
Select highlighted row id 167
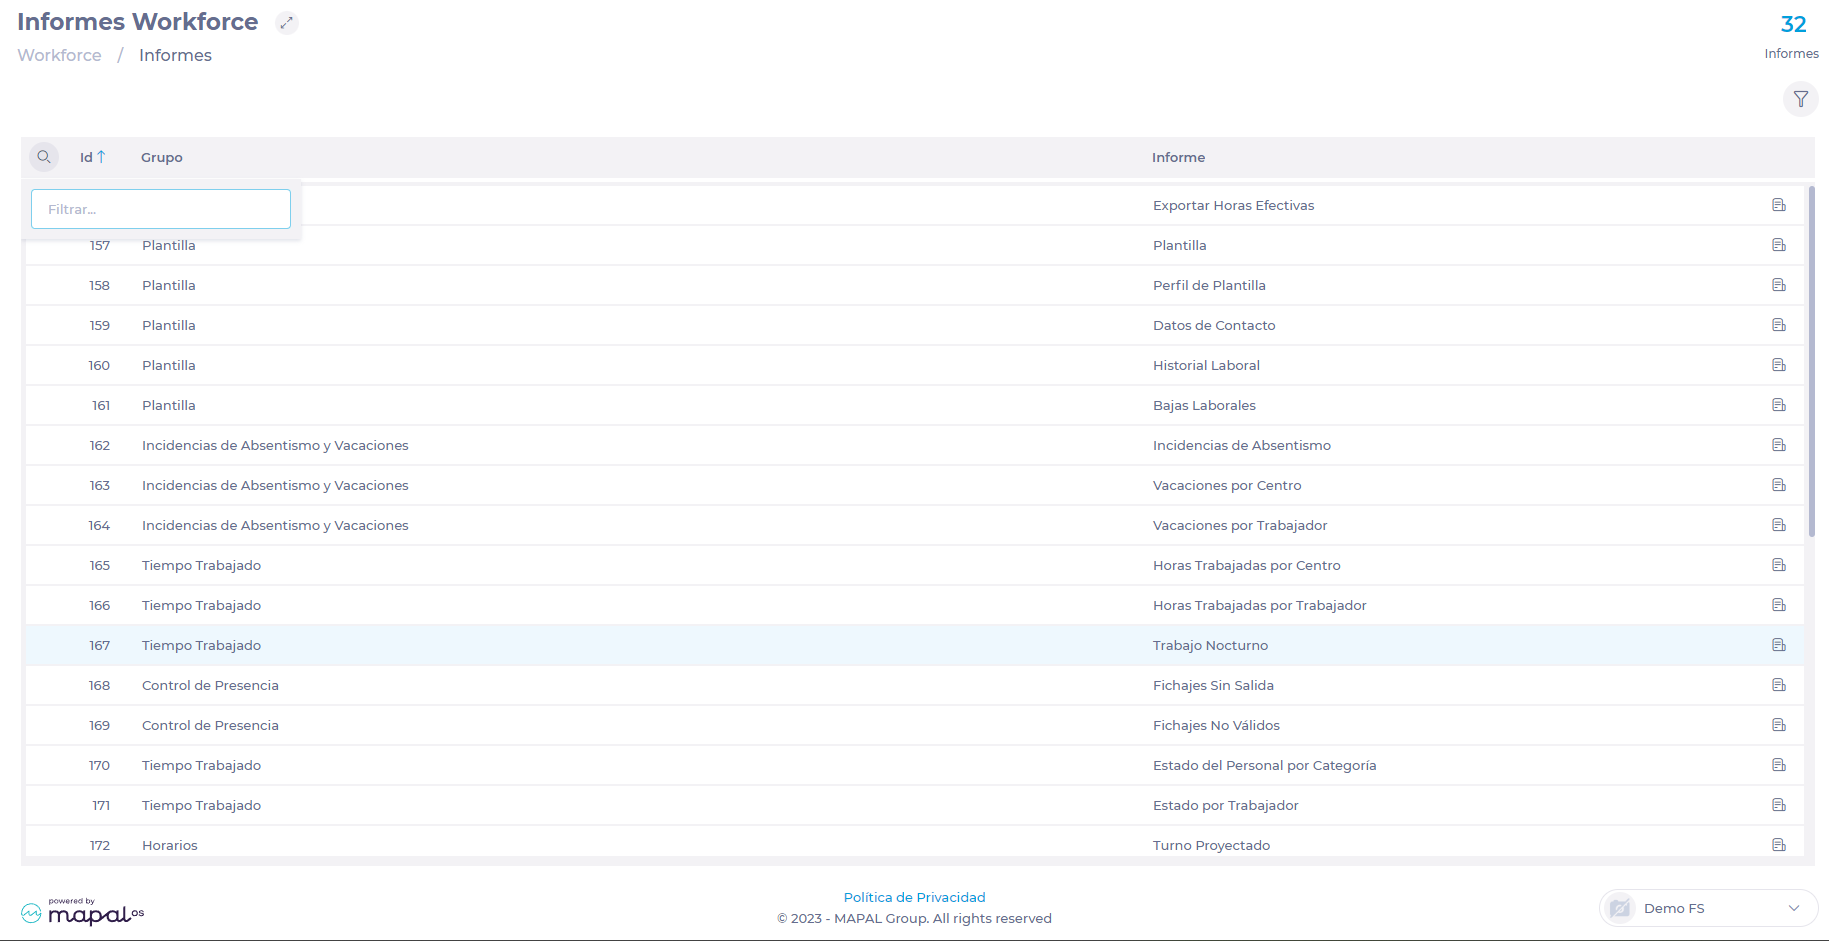tap(100, 645)
